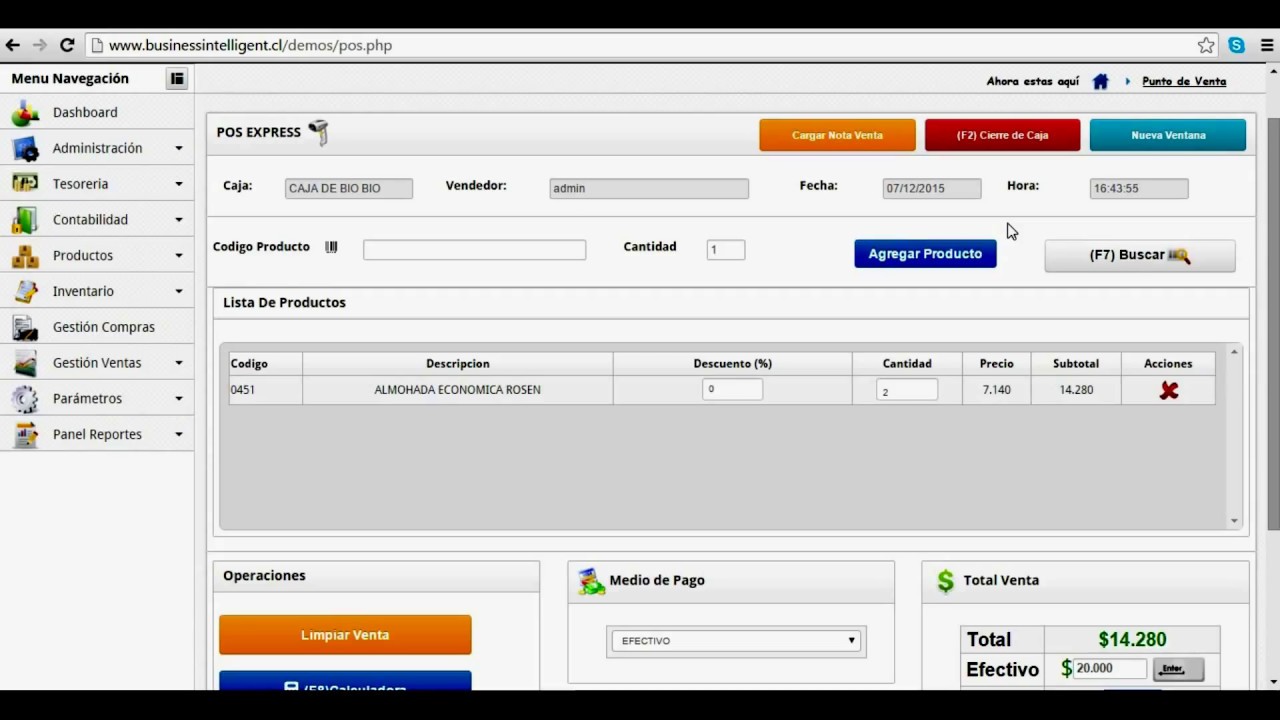Expand the Productos submenu arrow
Viewport: 1280px width, 720px height.
[x=179, y=256]
